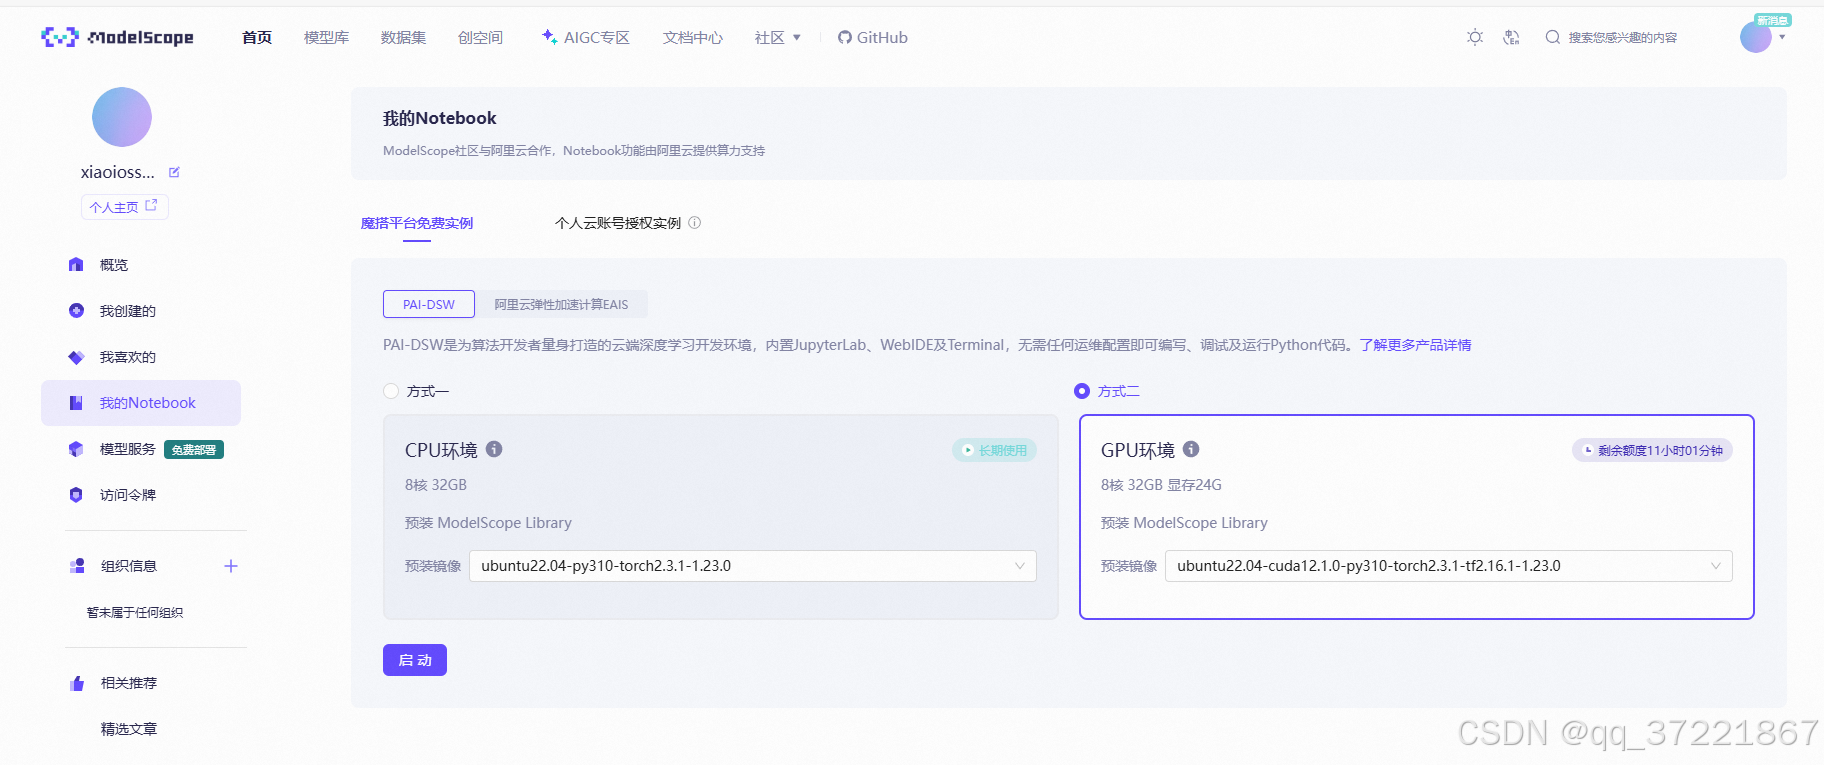
Task: Click the ModelScope logo
Action: (x=117, y=37)
